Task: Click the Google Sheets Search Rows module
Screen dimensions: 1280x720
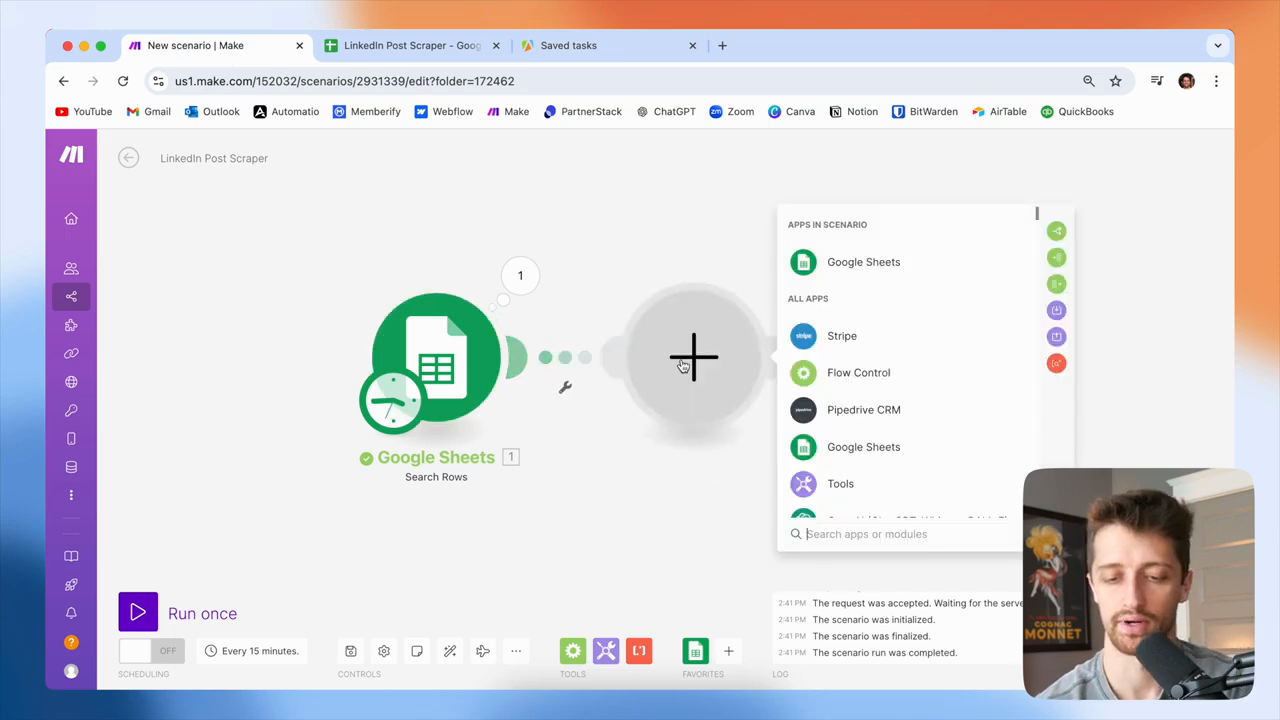Action: (436, 357)
